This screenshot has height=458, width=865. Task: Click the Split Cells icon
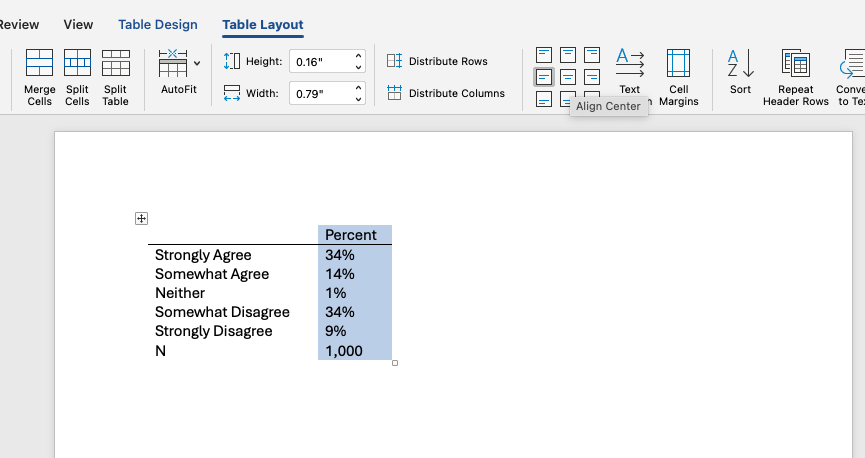click(x=77, y=64)
